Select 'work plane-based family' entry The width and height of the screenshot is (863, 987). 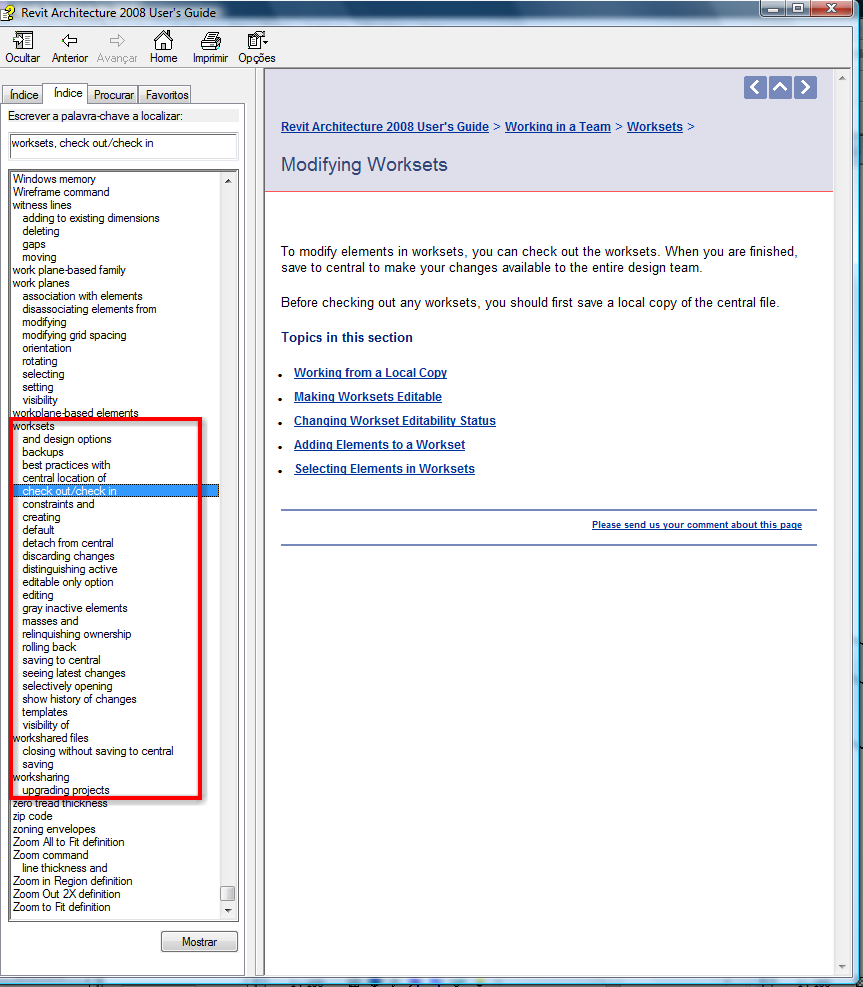coord(69,270)
